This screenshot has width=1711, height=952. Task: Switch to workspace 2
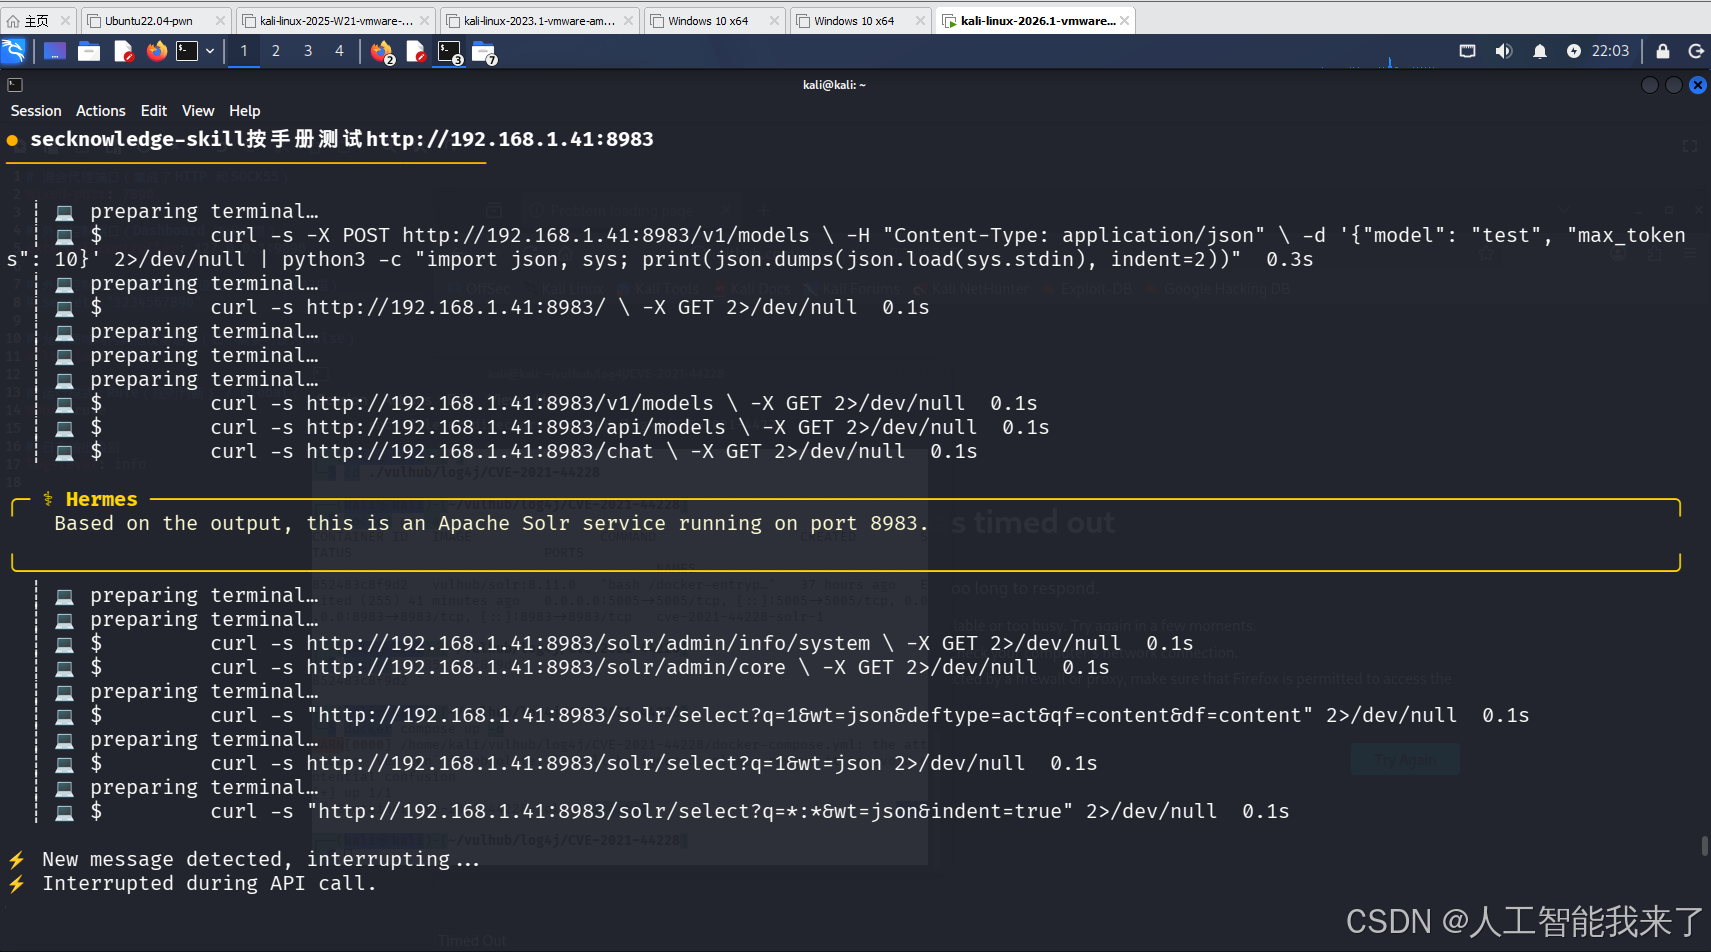[x=276, y=51]
